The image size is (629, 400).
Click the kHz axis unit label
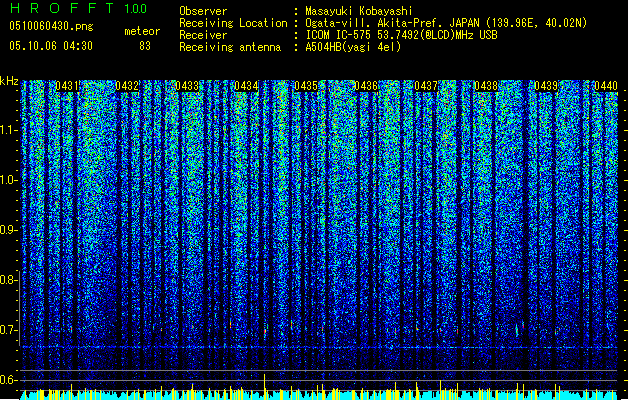[x=9, y=81]
